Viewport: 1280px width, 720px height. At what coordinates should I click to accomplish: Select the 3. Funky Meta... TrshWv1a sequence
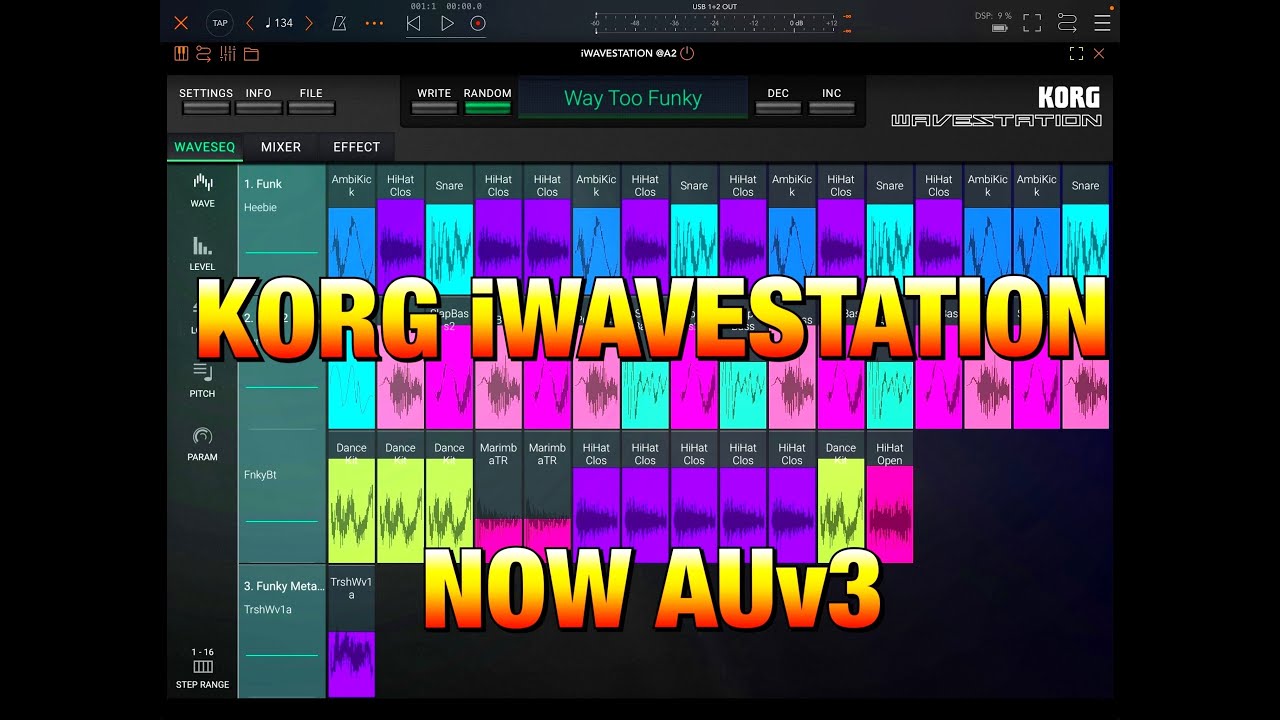pos(282,631)
